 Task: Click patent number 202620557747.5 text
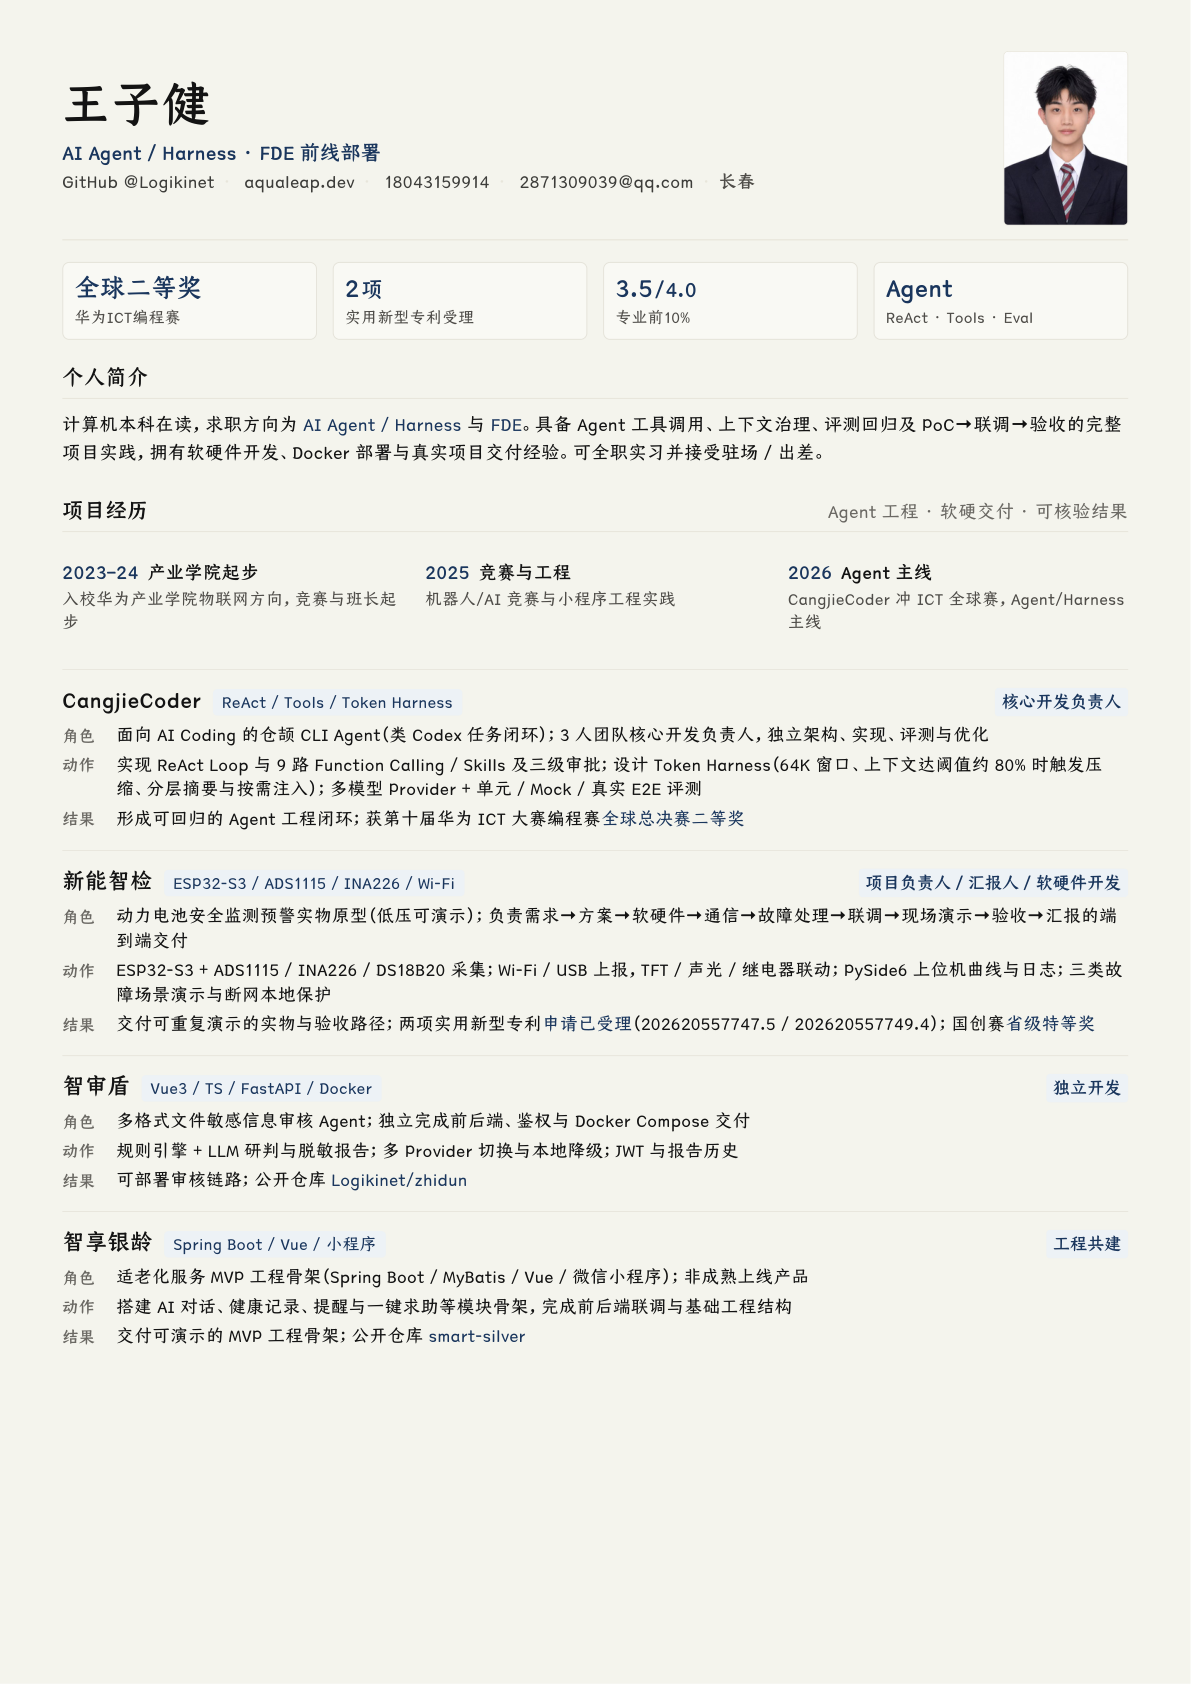coord(707,1024)
